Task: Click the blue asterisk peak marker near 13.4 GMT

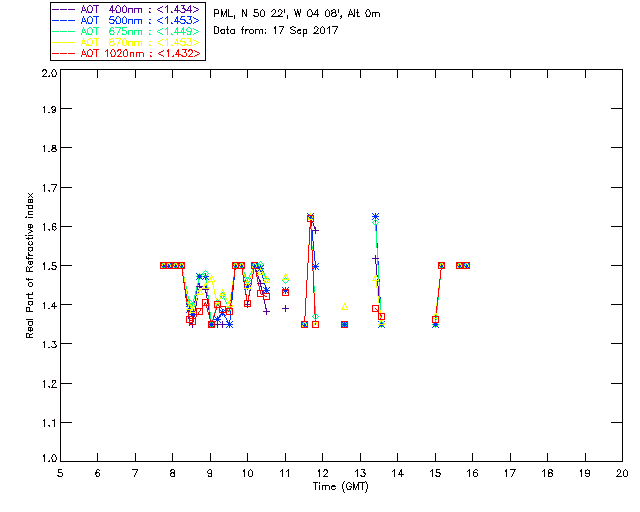Action: pyautogui.click(x=376, y=216)
